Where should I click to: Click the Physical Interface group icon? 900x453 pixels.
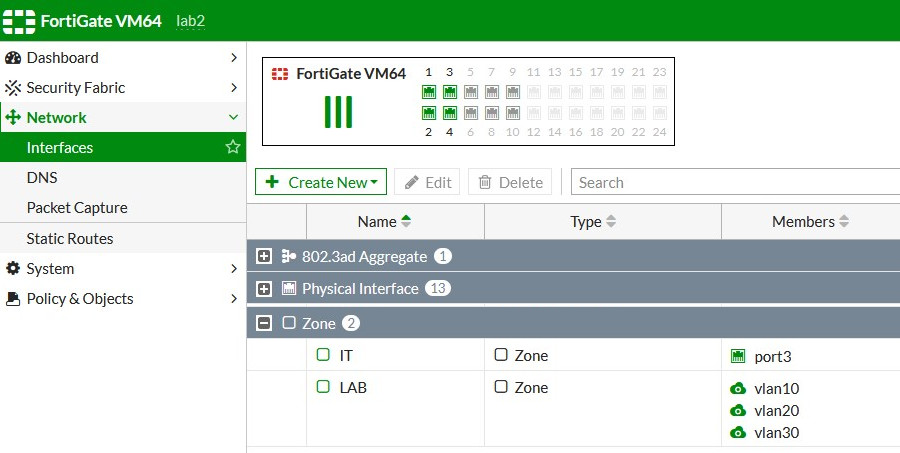(289, 288)
